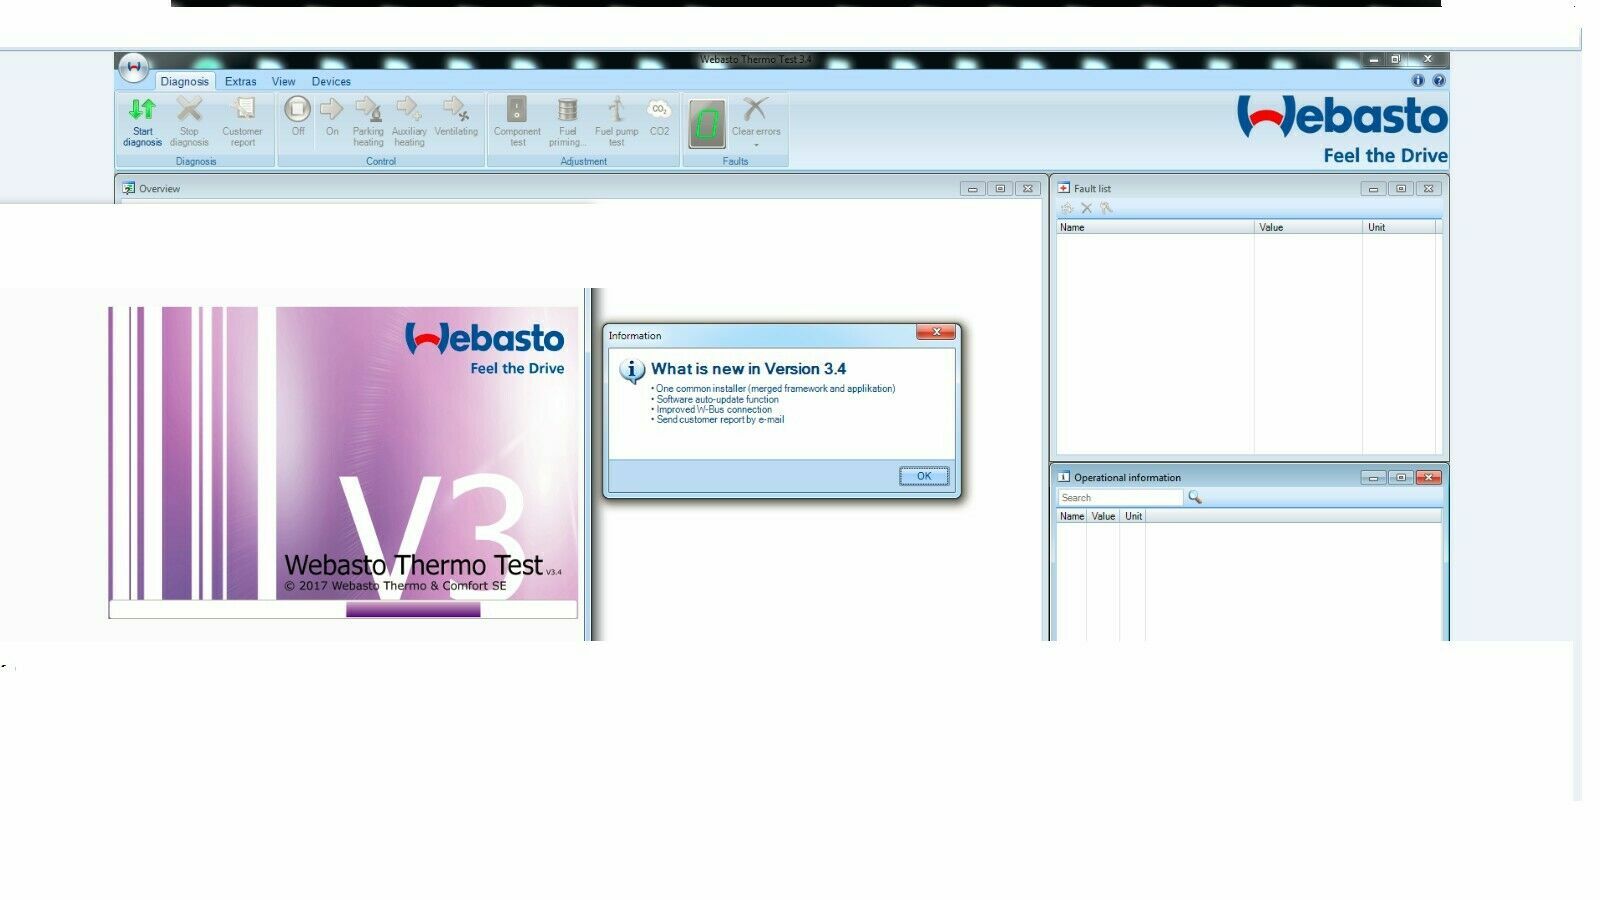Image resolution: width=1600 pixels, height=900 pixels.
Task: Close the Fault list panel
Action: [x=1429, y=189]
